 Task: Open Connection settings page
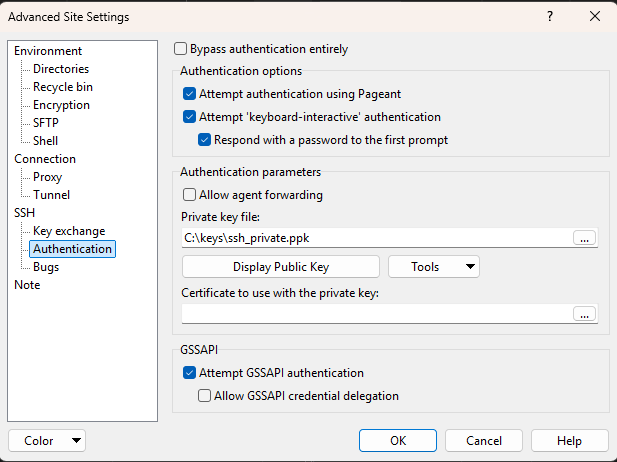(45, 159)
